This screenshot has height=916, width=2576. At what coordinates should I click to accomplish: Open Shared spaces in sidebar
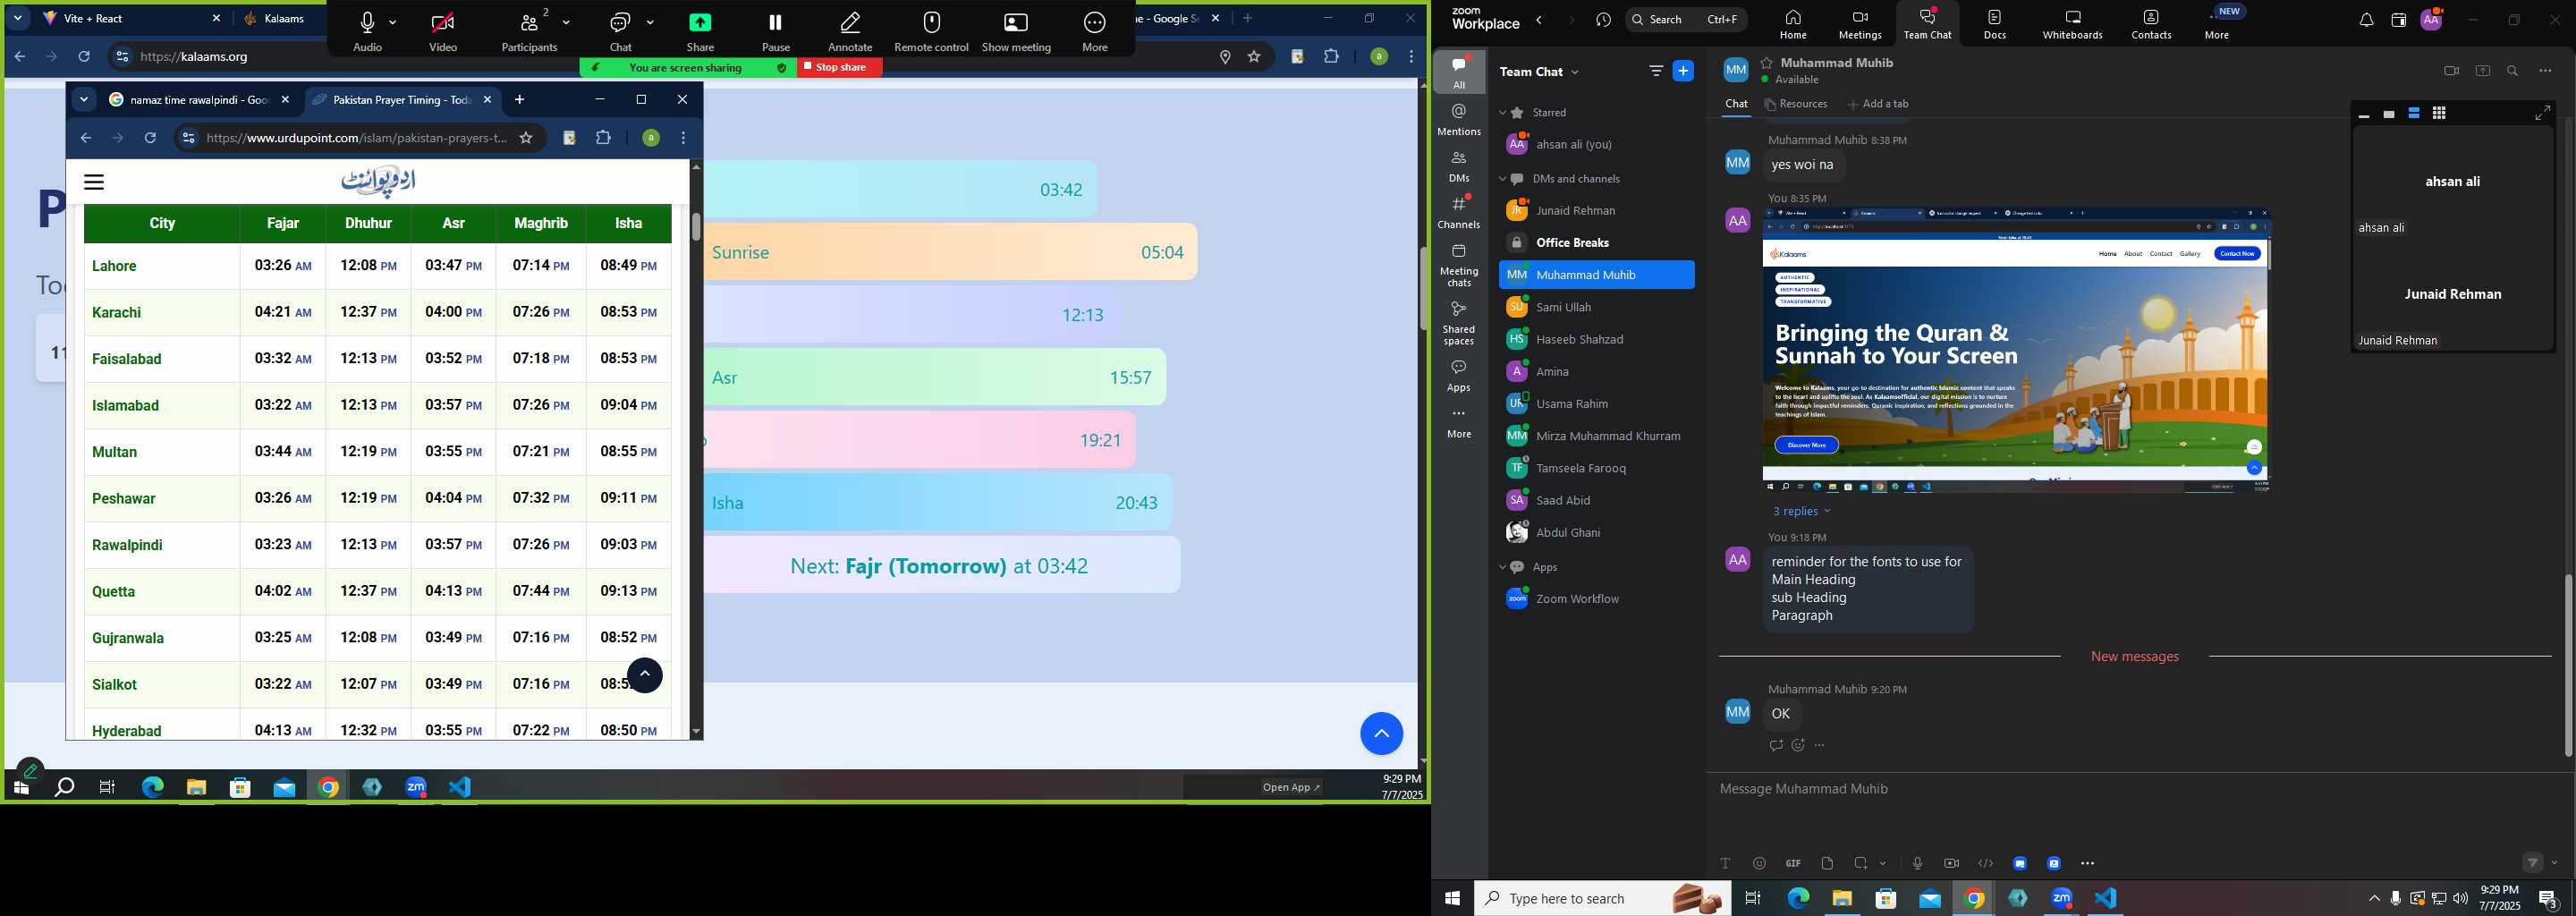1459,323
